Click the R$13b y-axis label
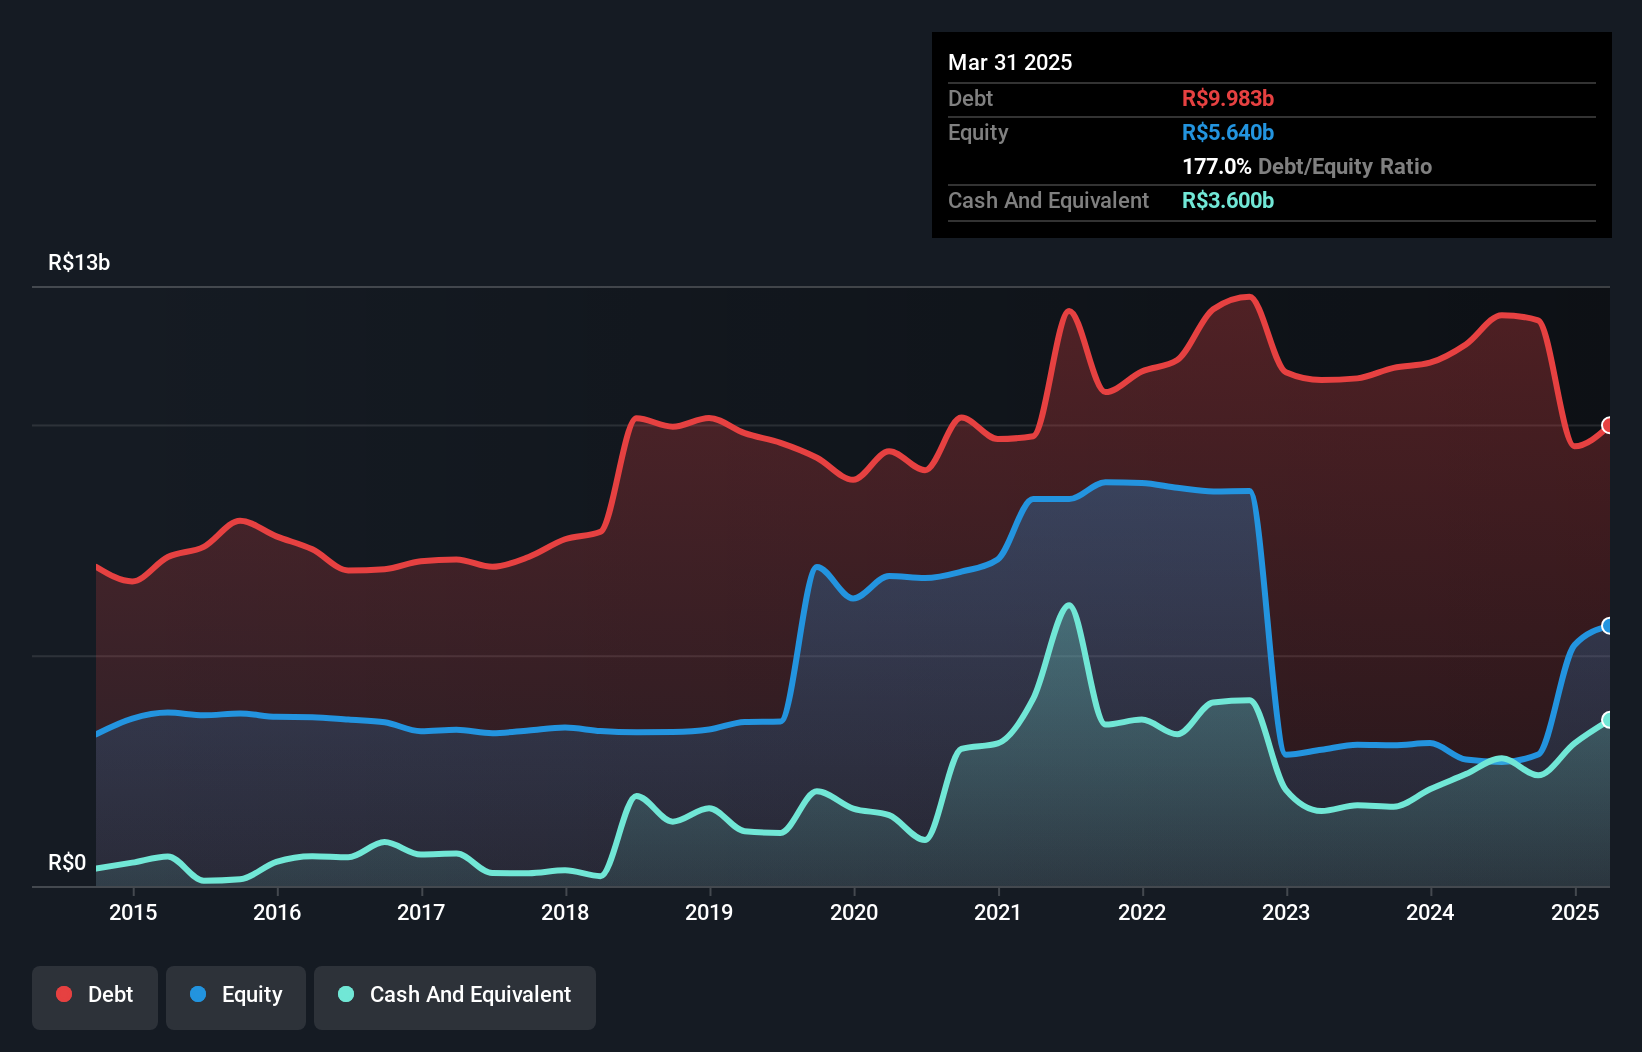This screenshot has width=1642, height=1052. pyautogui.click(x=79, y=262)
